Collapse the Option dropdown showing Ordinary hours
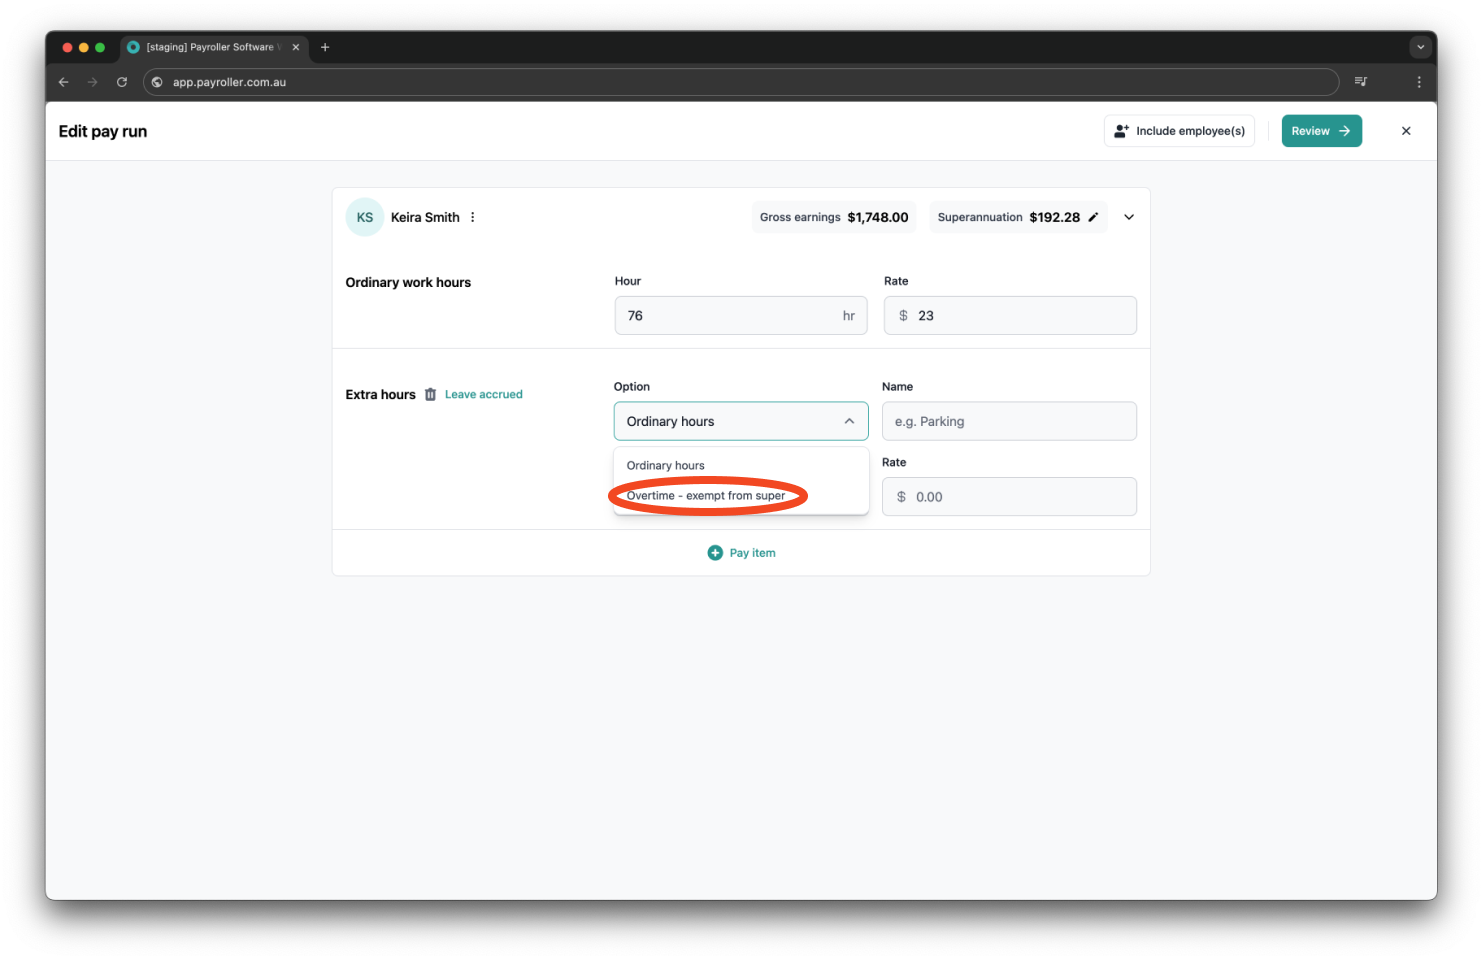Viewport: 1483px width, 960px height. click(x=849, y=421)
